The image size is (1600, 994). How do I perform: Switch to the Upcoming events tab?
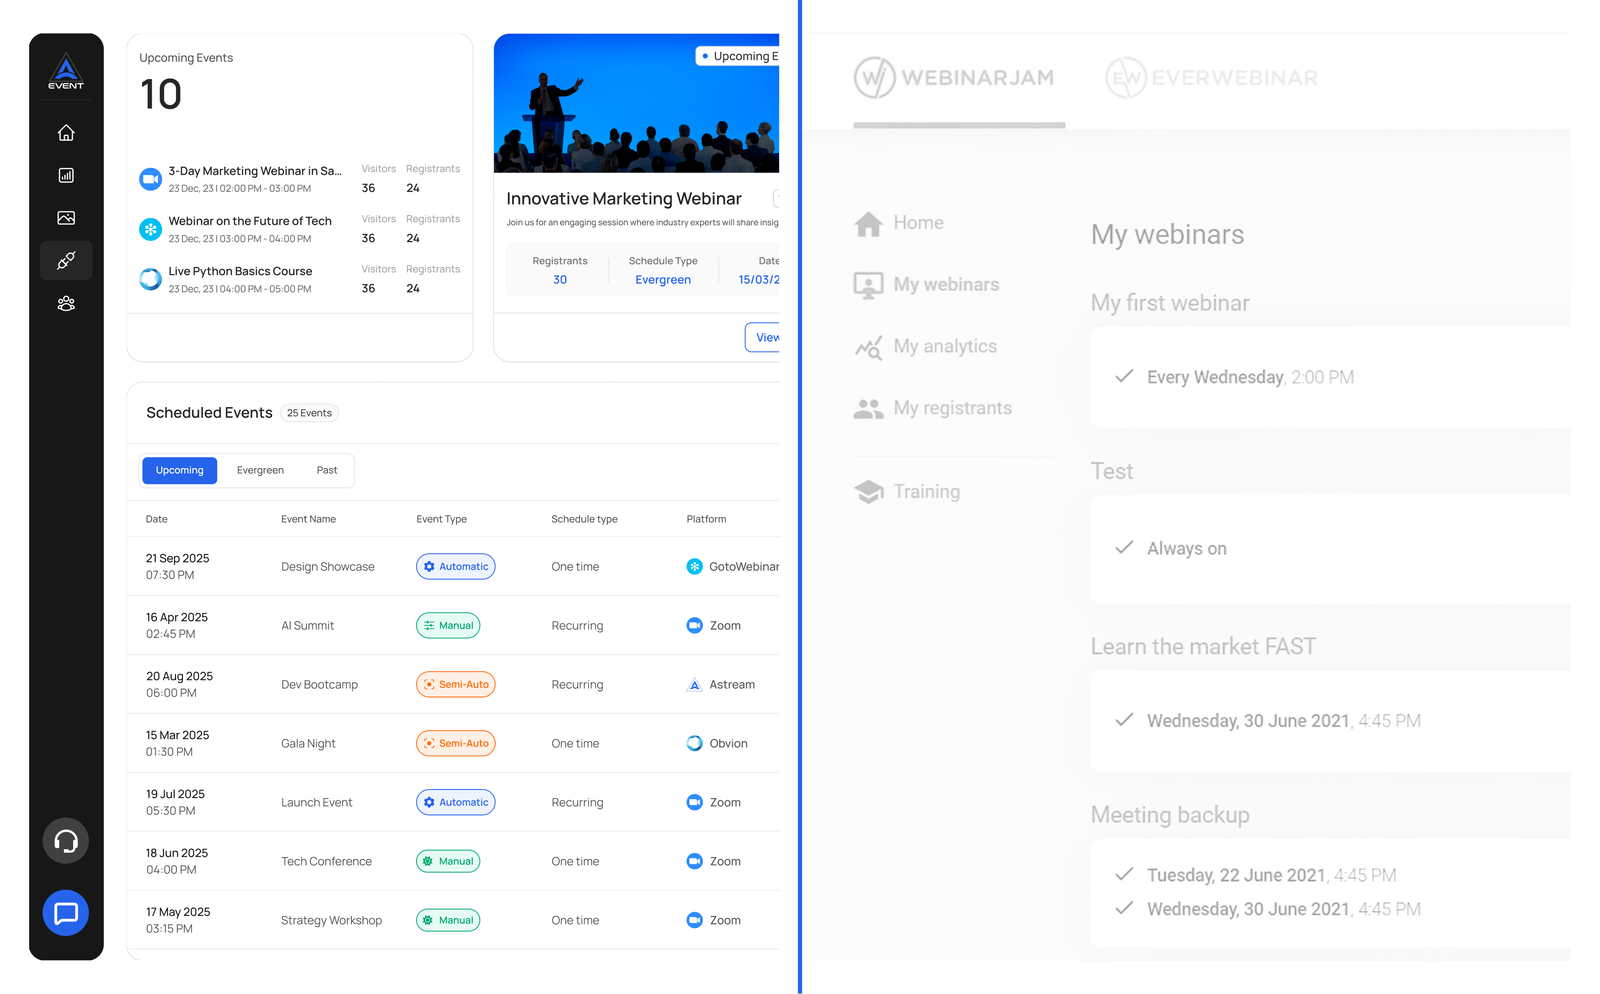tap(180, 470)
